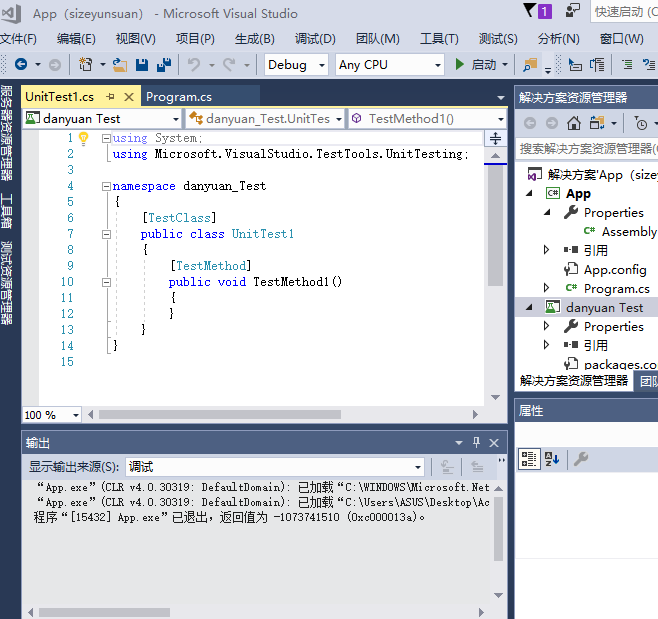The height and width of the screenshot is (619, 658).
Task: Collapse the danyuan Test project node
Action: [x=530, y=307]
